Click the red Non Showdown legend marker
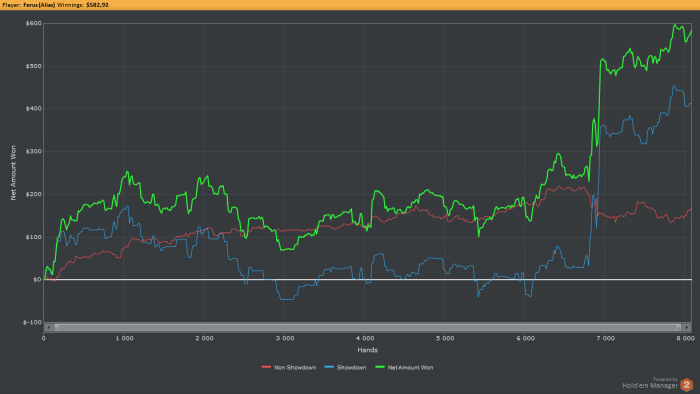 (x=267, y=367)
